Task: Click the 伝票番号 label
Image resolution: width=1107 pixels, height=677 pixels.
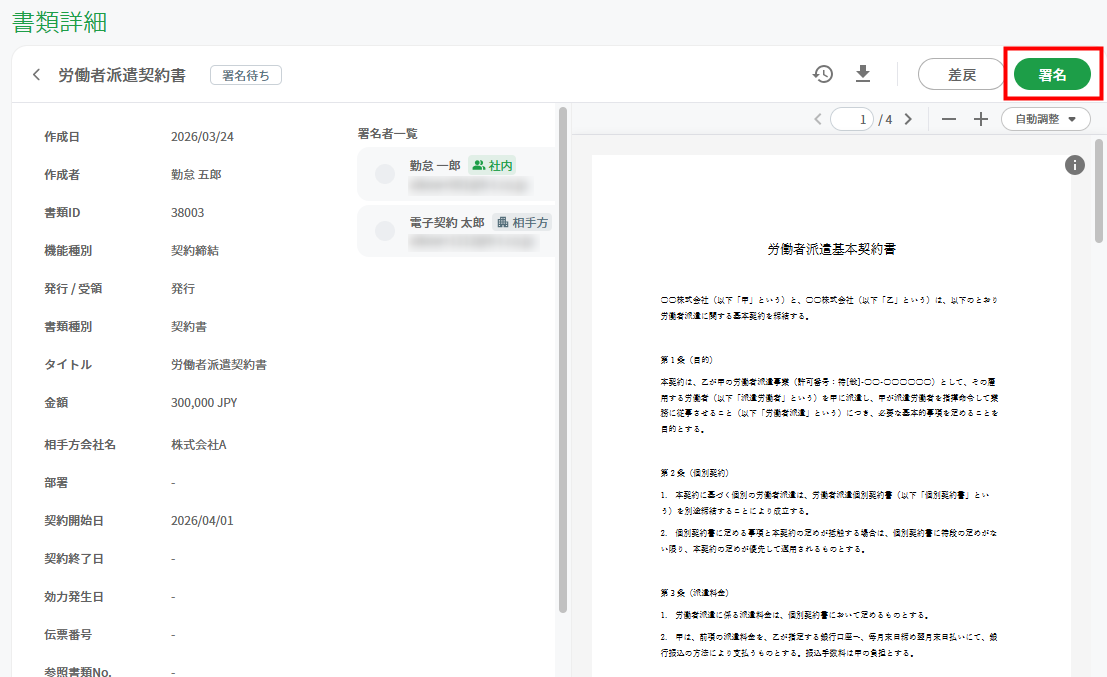Action: pos(68,634)
